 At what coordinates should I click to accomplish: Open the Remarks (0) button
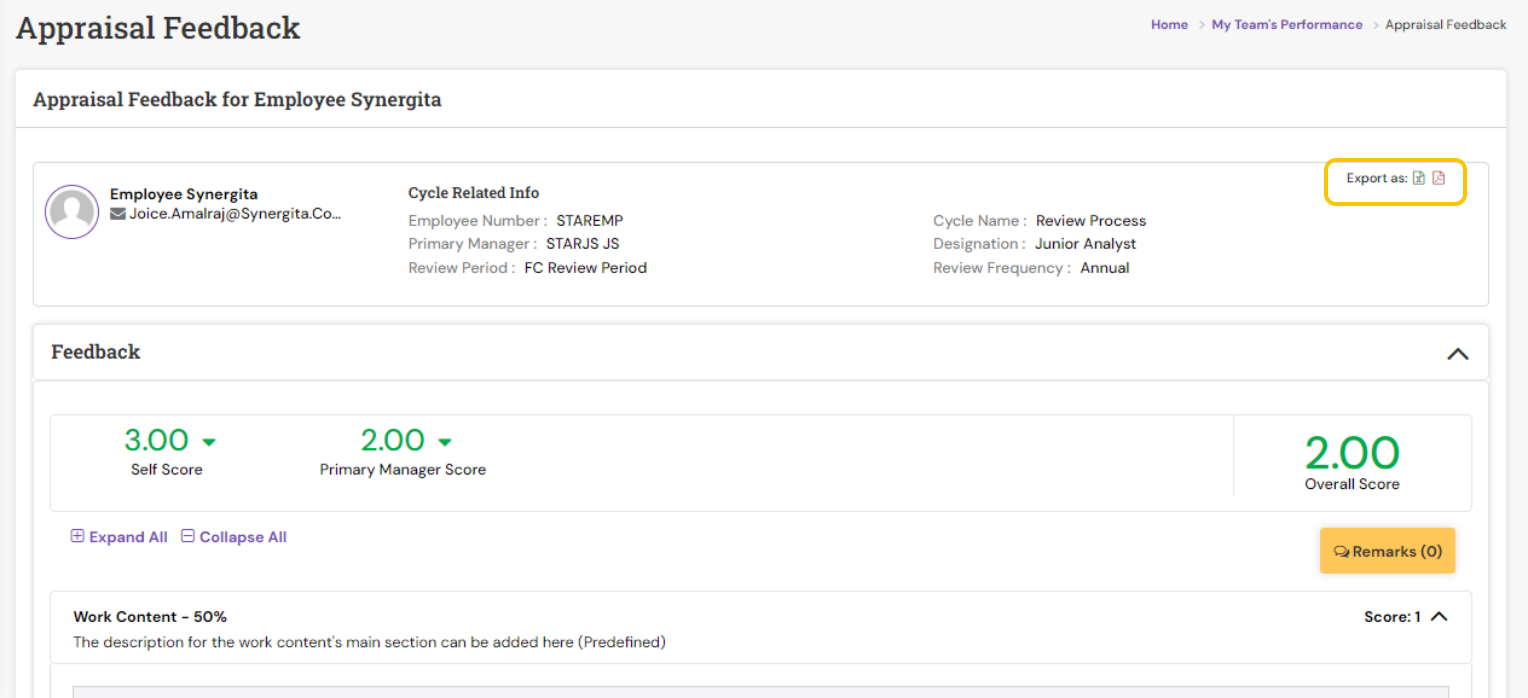click(1388, 551)
